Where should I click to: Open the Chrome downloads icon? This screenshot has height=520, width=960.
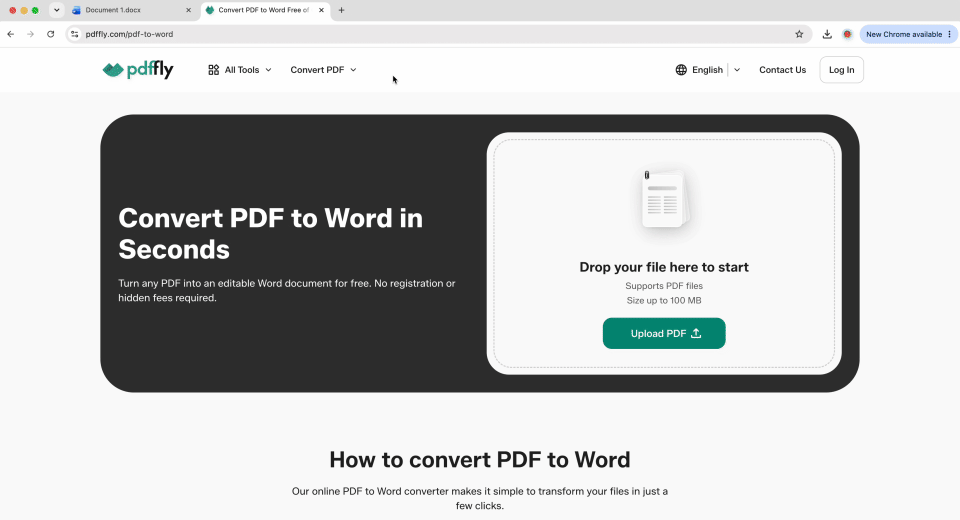827,34
